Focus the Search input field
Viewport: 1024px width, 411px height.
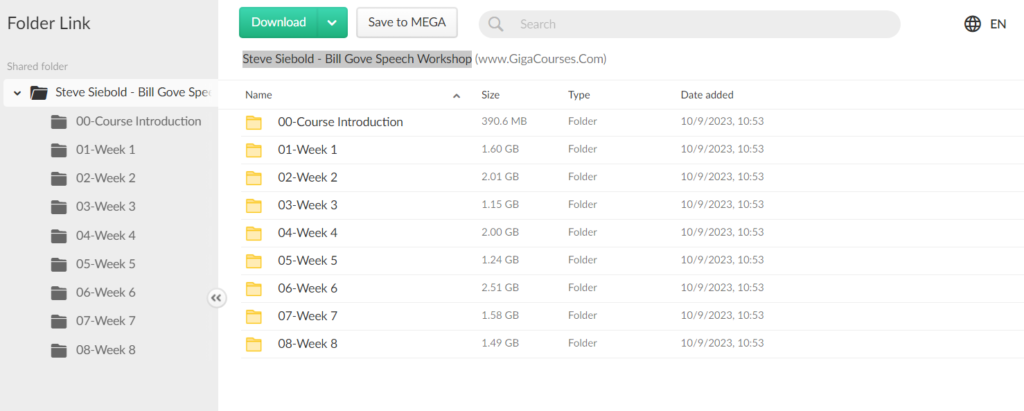click(x=700, y=24)
